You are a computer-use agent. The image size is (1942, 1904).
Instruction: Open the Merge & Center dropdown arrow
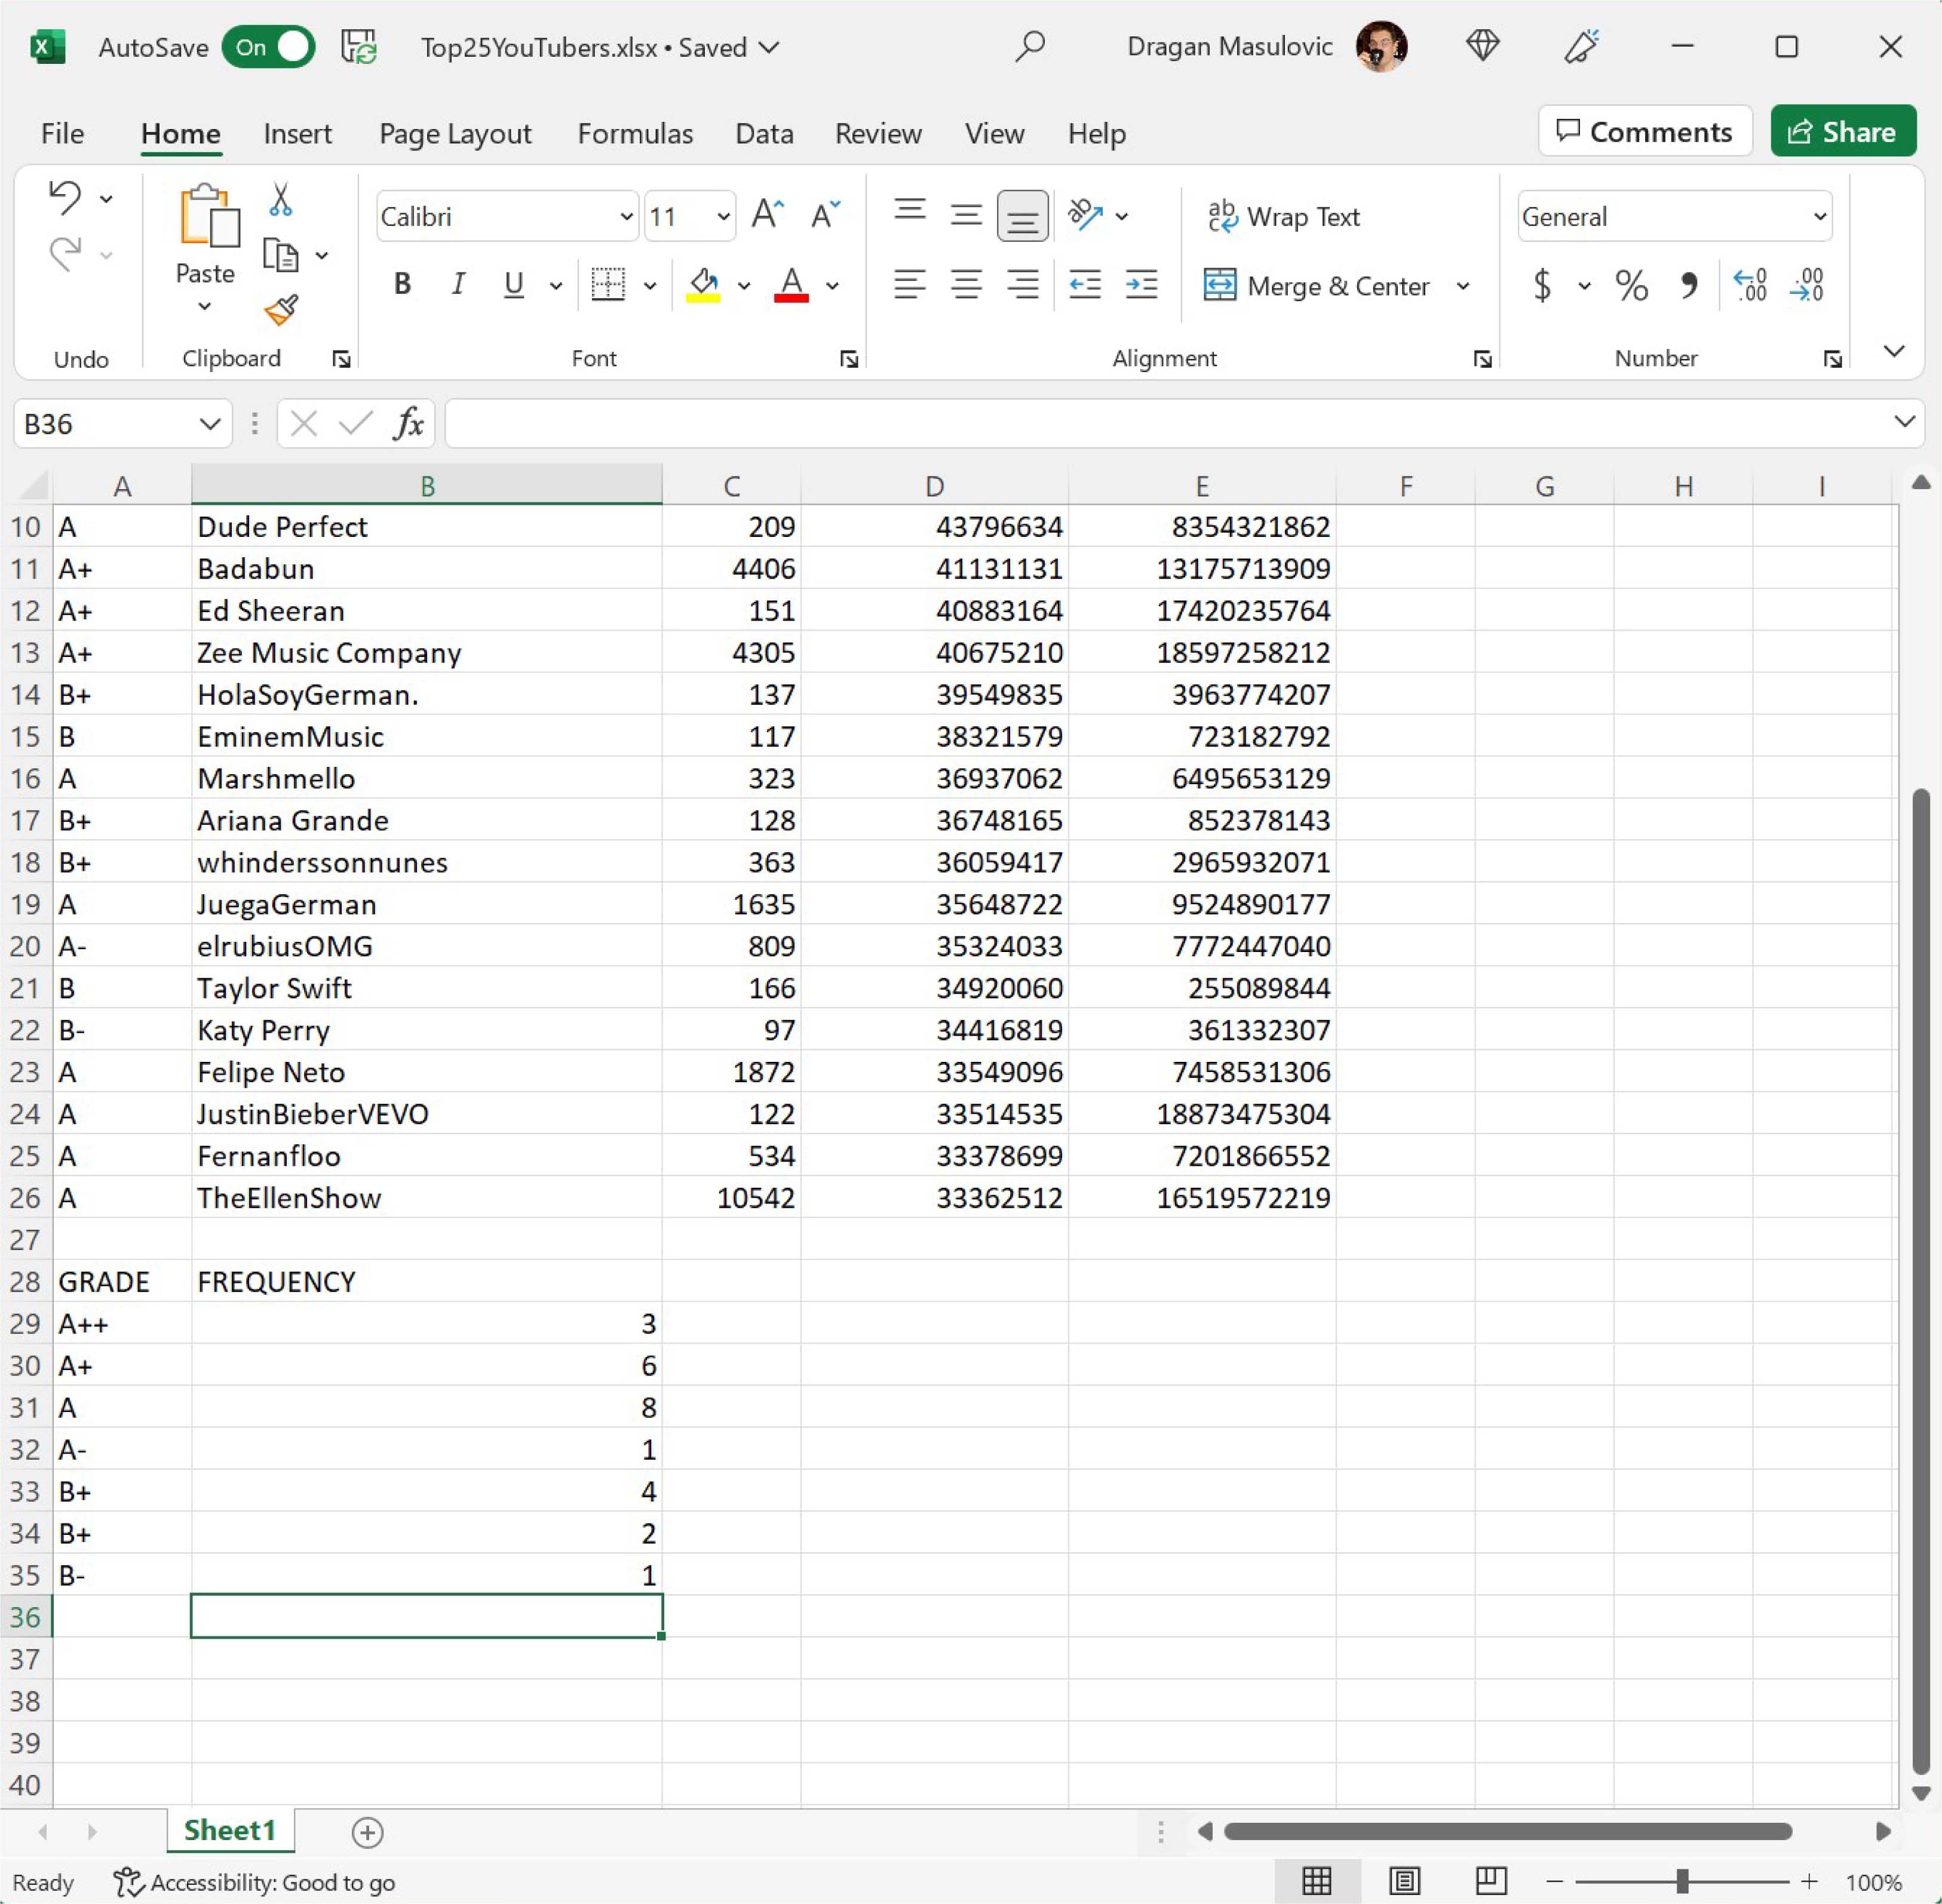coord(1463,286)
